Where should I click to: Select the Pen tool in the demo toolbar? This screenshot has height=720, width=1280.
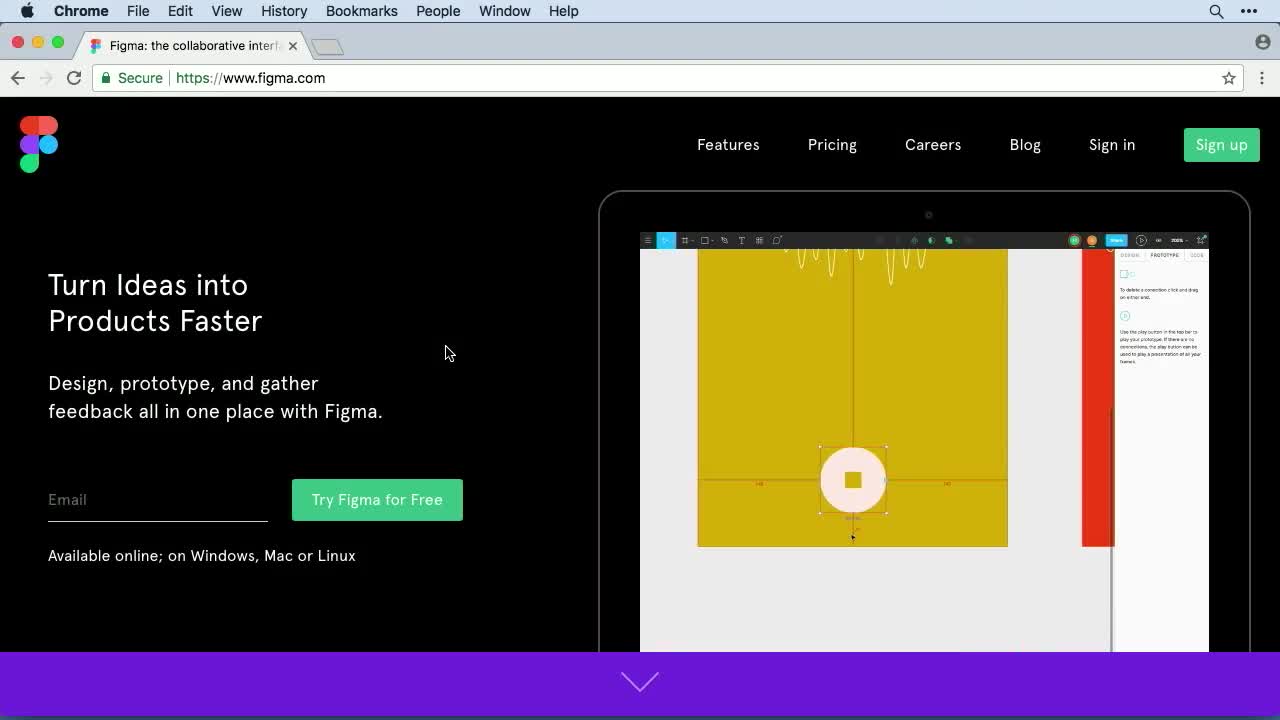tap(724, 240)
